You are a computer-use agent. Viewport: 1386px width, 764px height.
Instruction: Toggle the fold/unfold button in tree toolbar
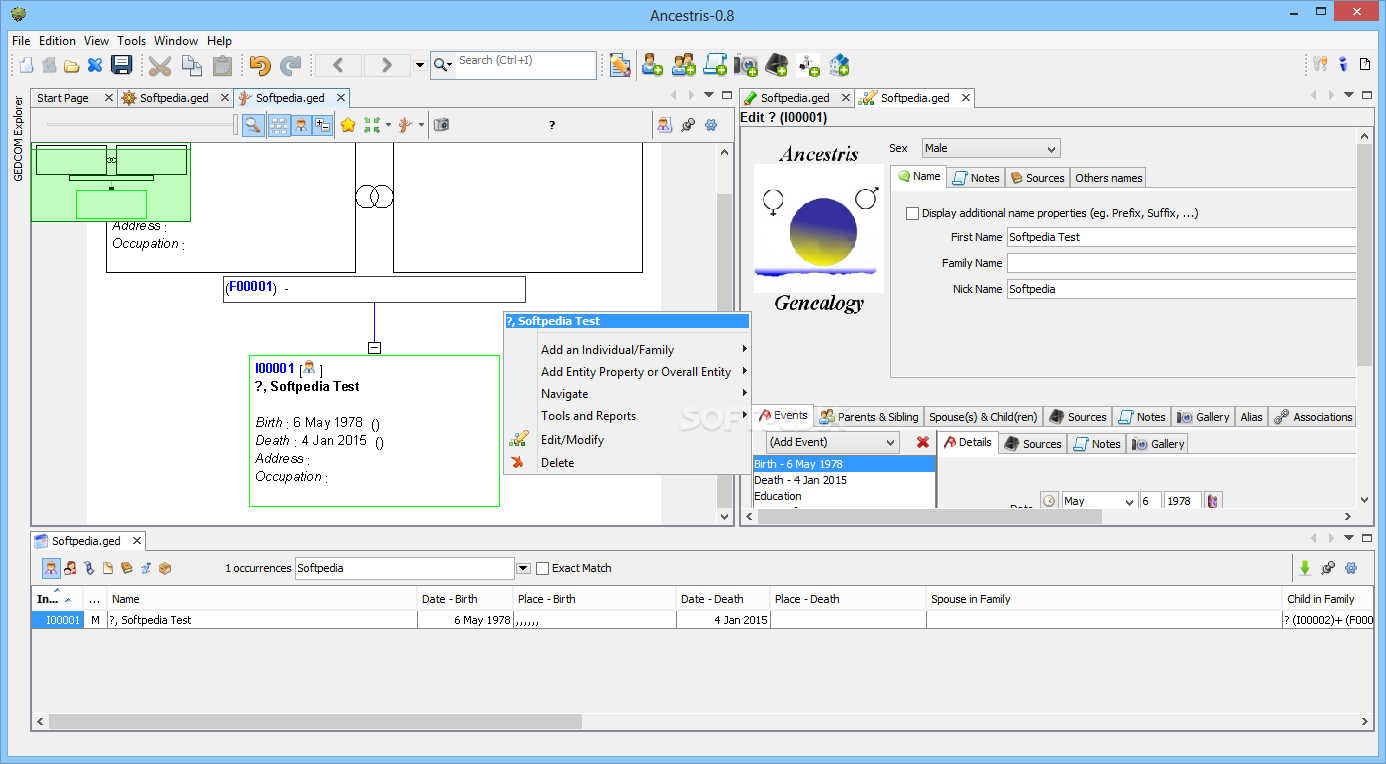click(322, 125)
